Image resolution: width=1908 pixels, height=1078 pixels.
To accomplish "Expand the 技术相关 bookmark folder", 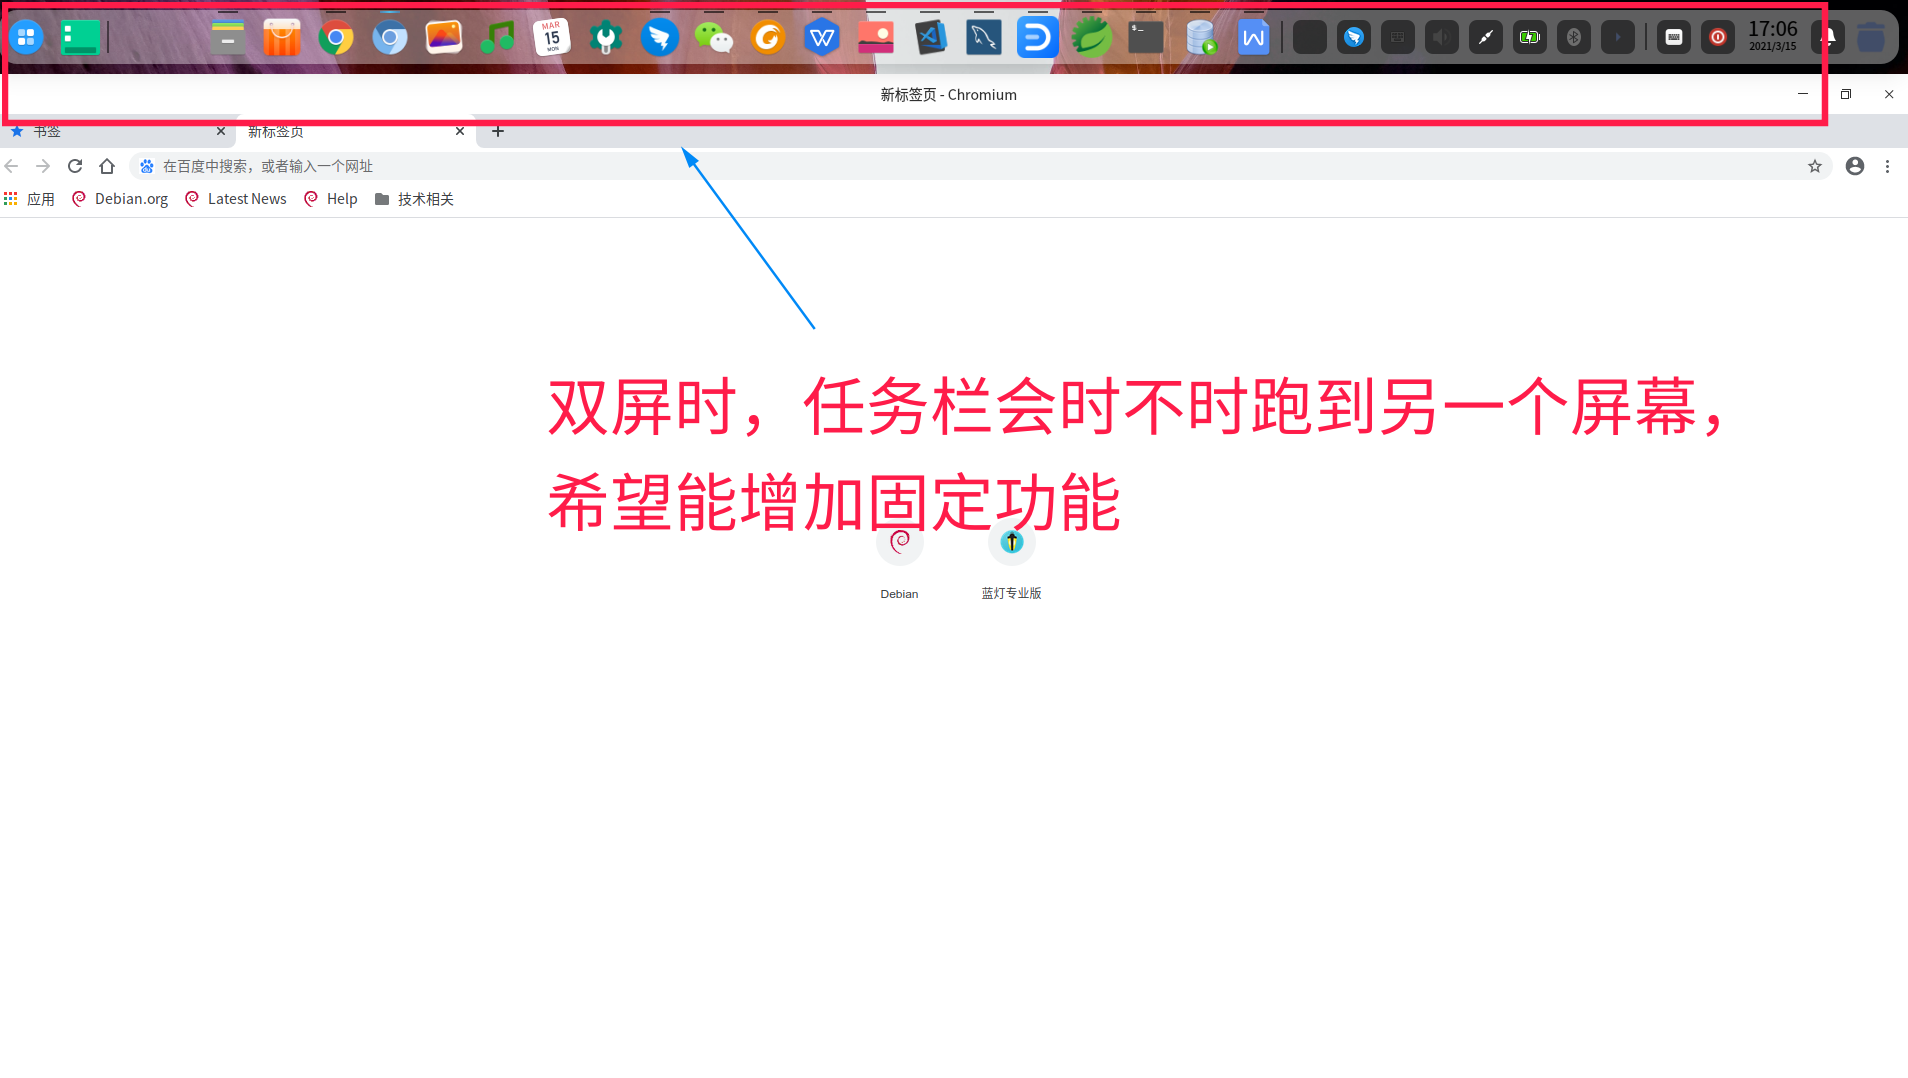I will click(414, 199).
